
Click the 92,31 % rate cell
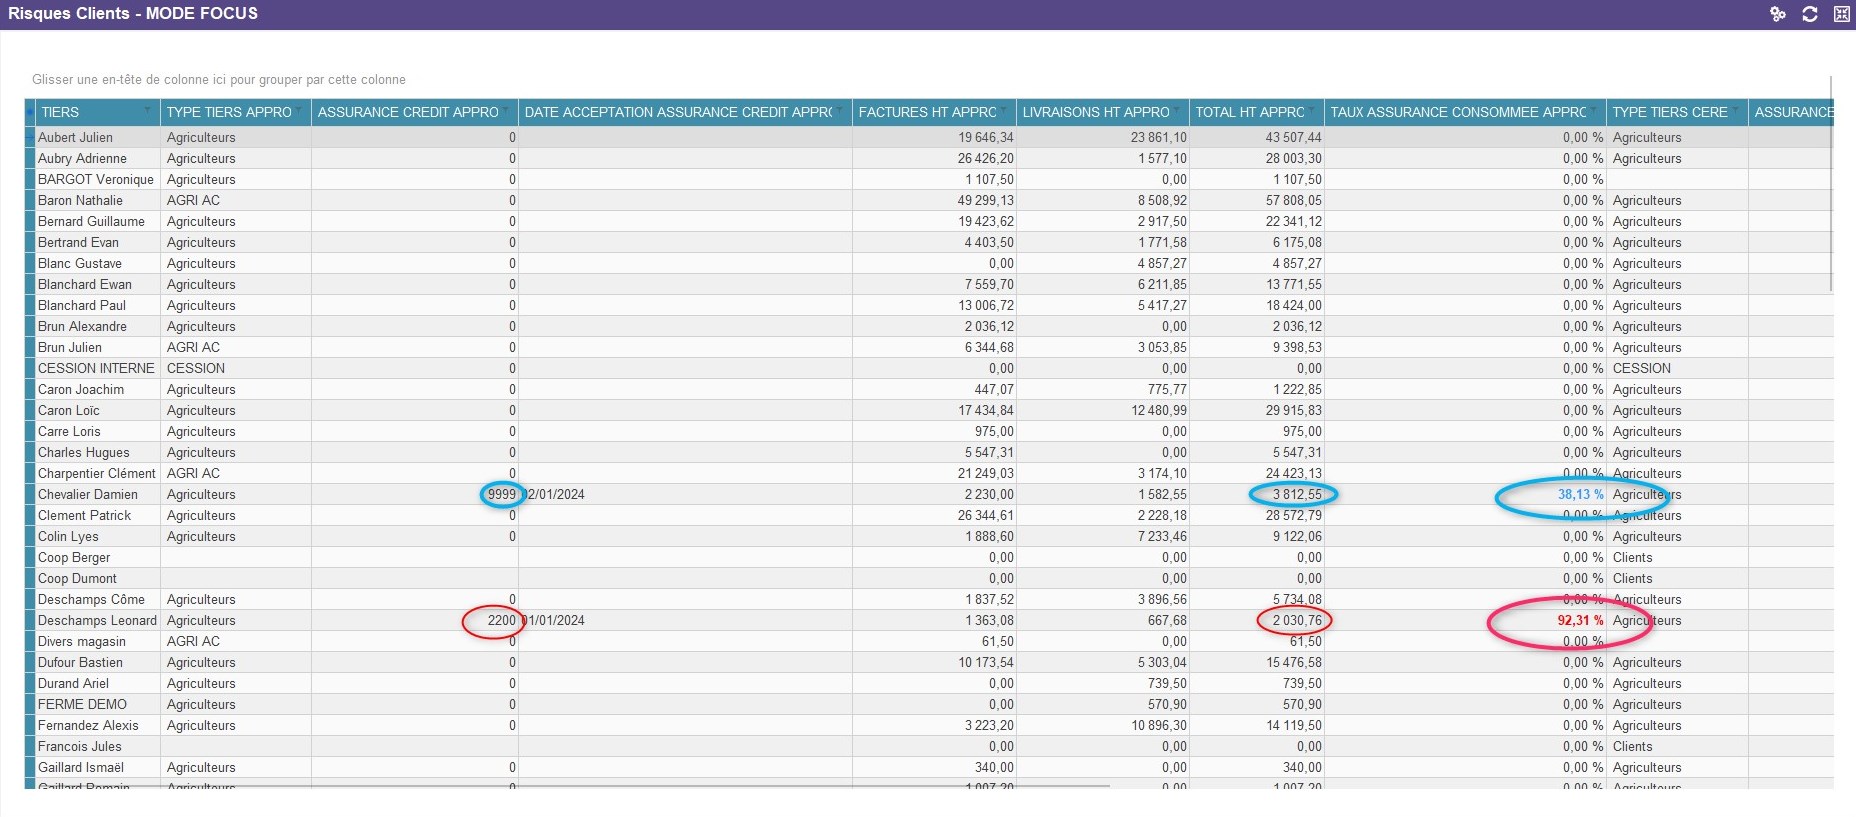(x=1579, y=621)
